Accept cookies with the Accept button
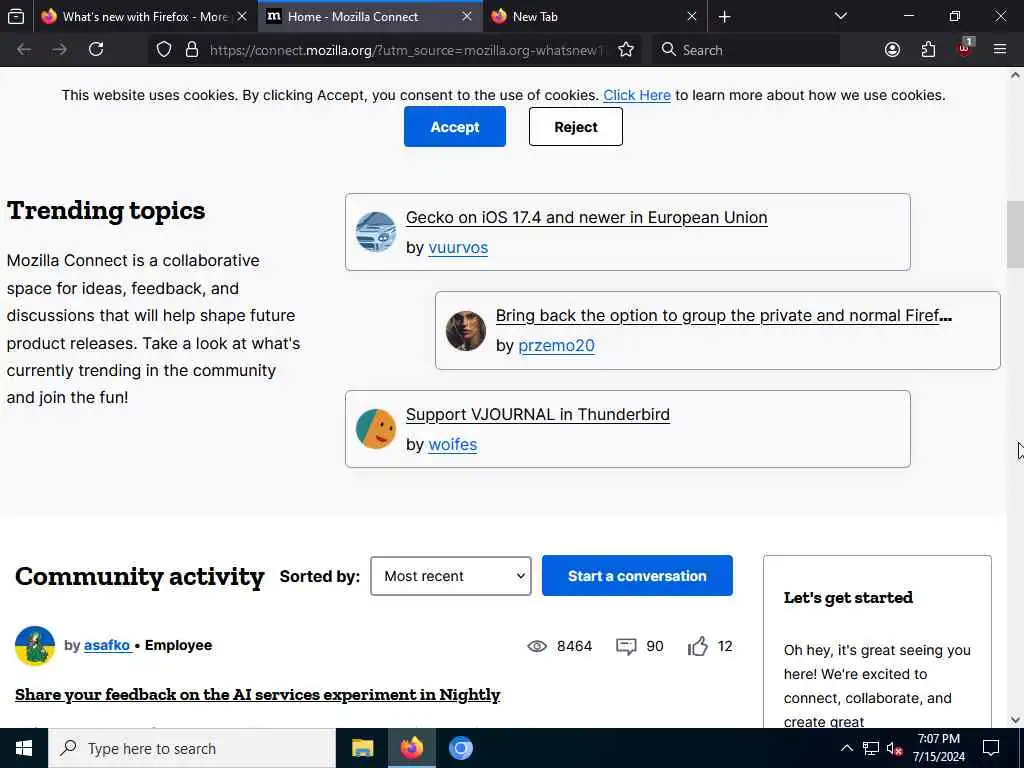 tap(455, 127)
